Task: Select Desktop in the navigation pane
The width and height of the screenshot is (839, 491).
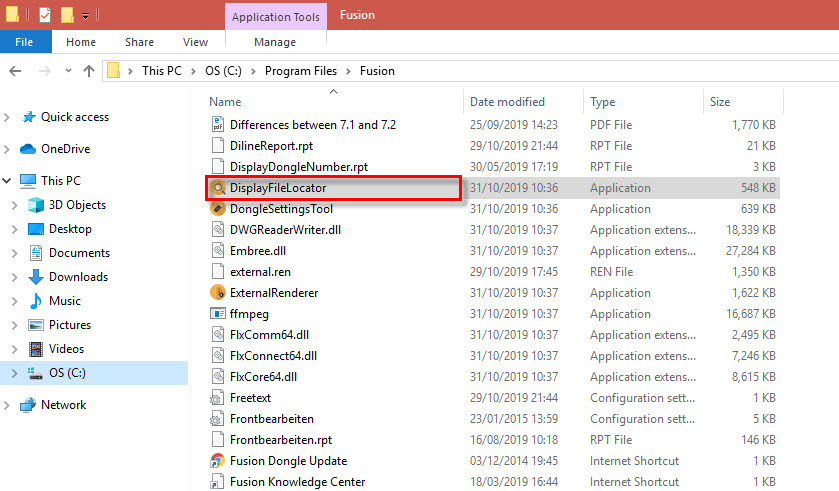Action: (70, 229)
